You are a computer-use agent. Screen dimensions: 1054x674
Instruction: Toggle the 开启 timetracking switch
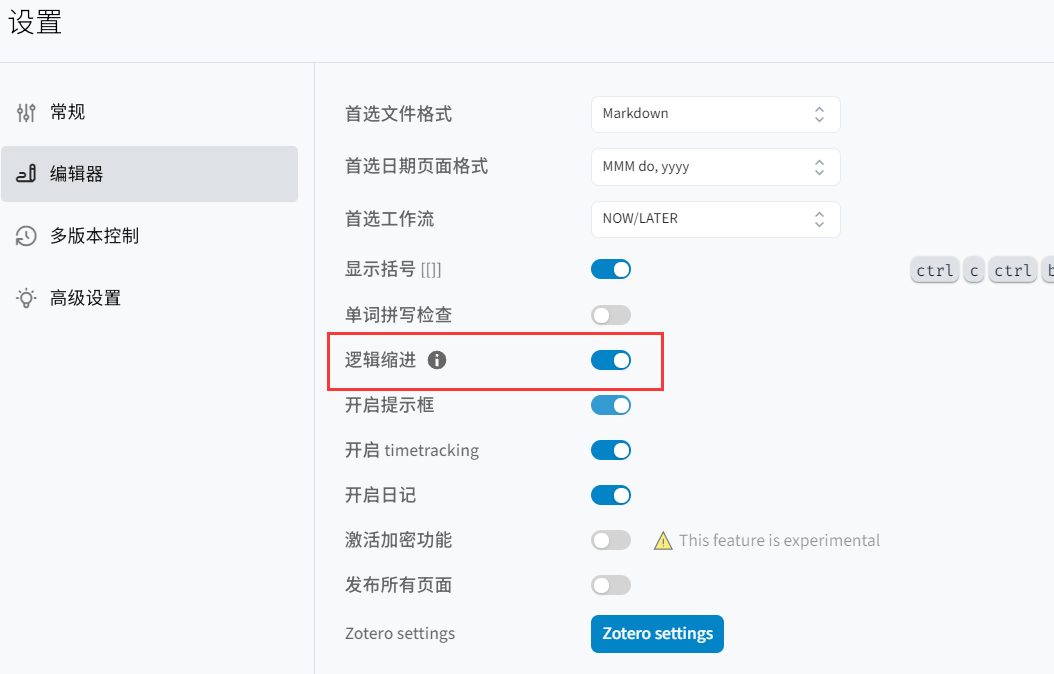click(611, 450)
